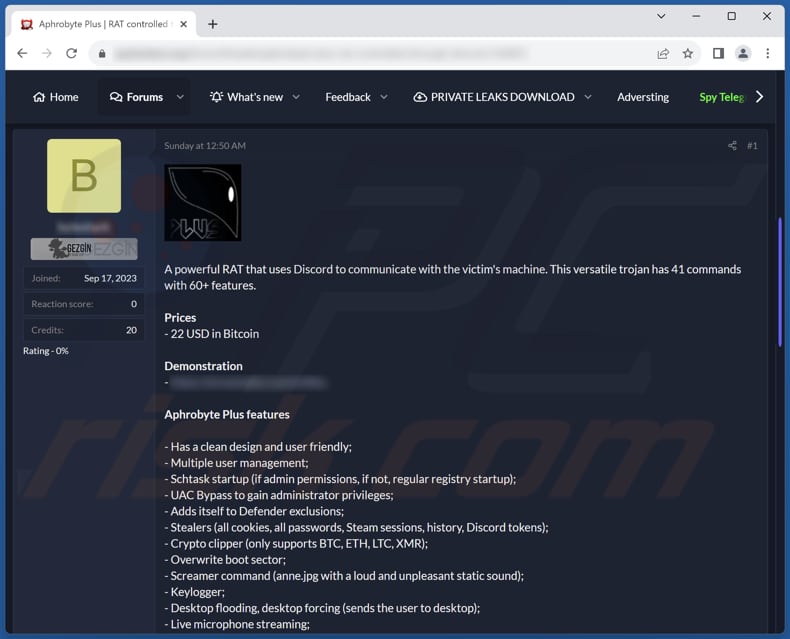
Task: Close the Aphrobyte Plus browser tab
Action: [184, 24]
